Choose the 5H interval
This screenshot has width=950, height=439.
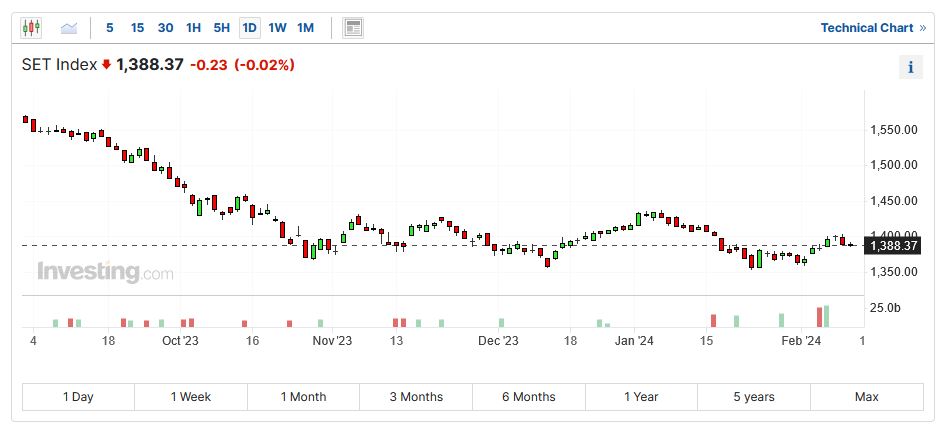coord(222,28)
